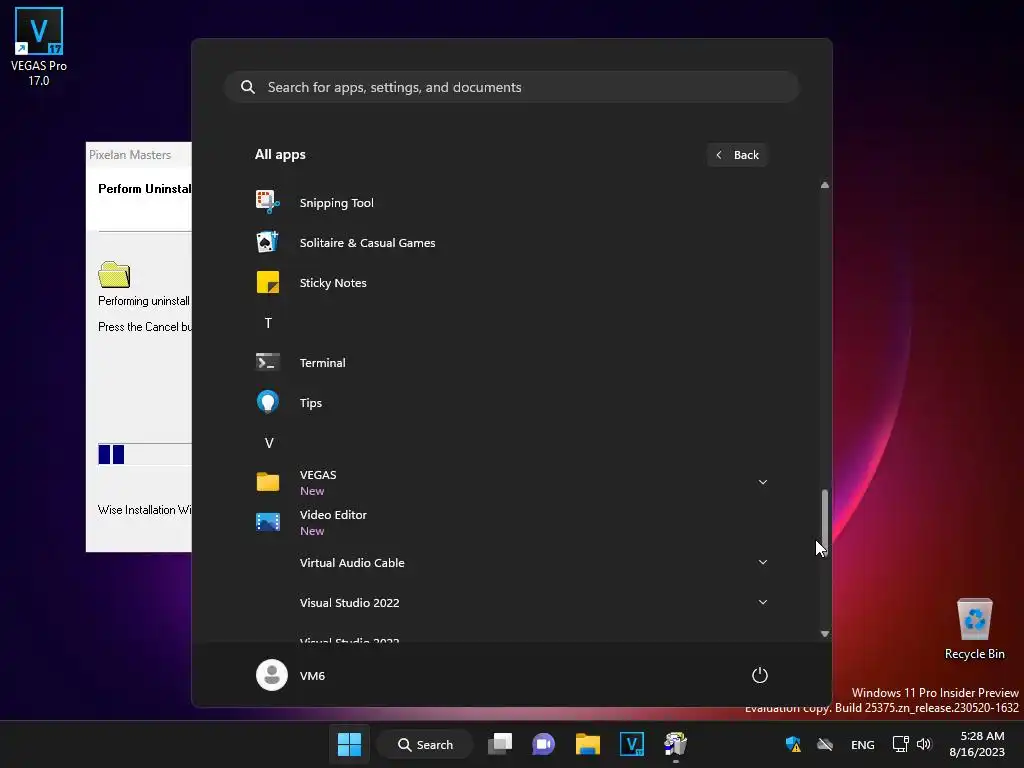The width and height of the screenshot is (1024, 768).
Task: Click the all apps scrollbar down arrow
Action: tap(825, 633)
